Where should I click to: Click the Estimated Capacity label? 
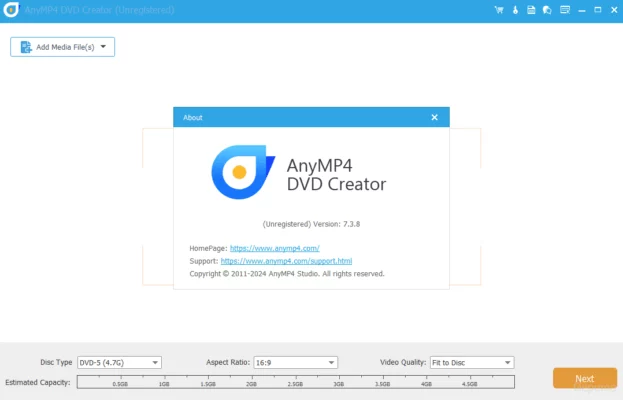[x=38, y=382]
